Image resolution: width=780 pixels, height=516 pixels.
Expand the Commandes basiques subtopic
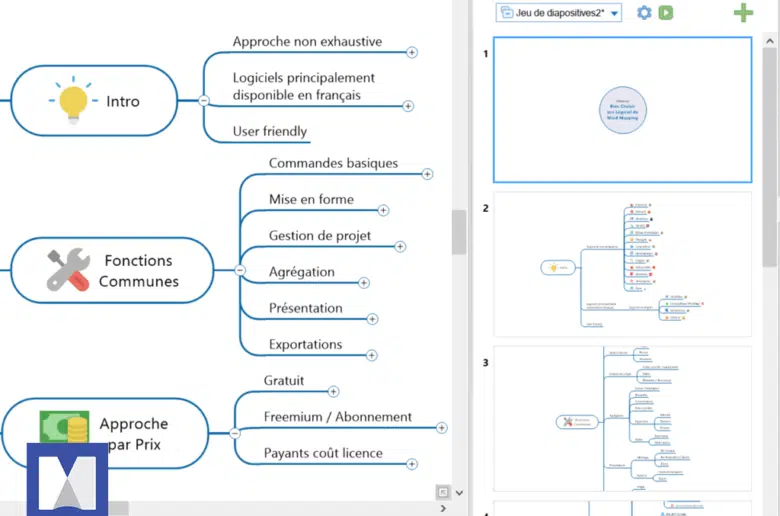[x=427, y=174]
